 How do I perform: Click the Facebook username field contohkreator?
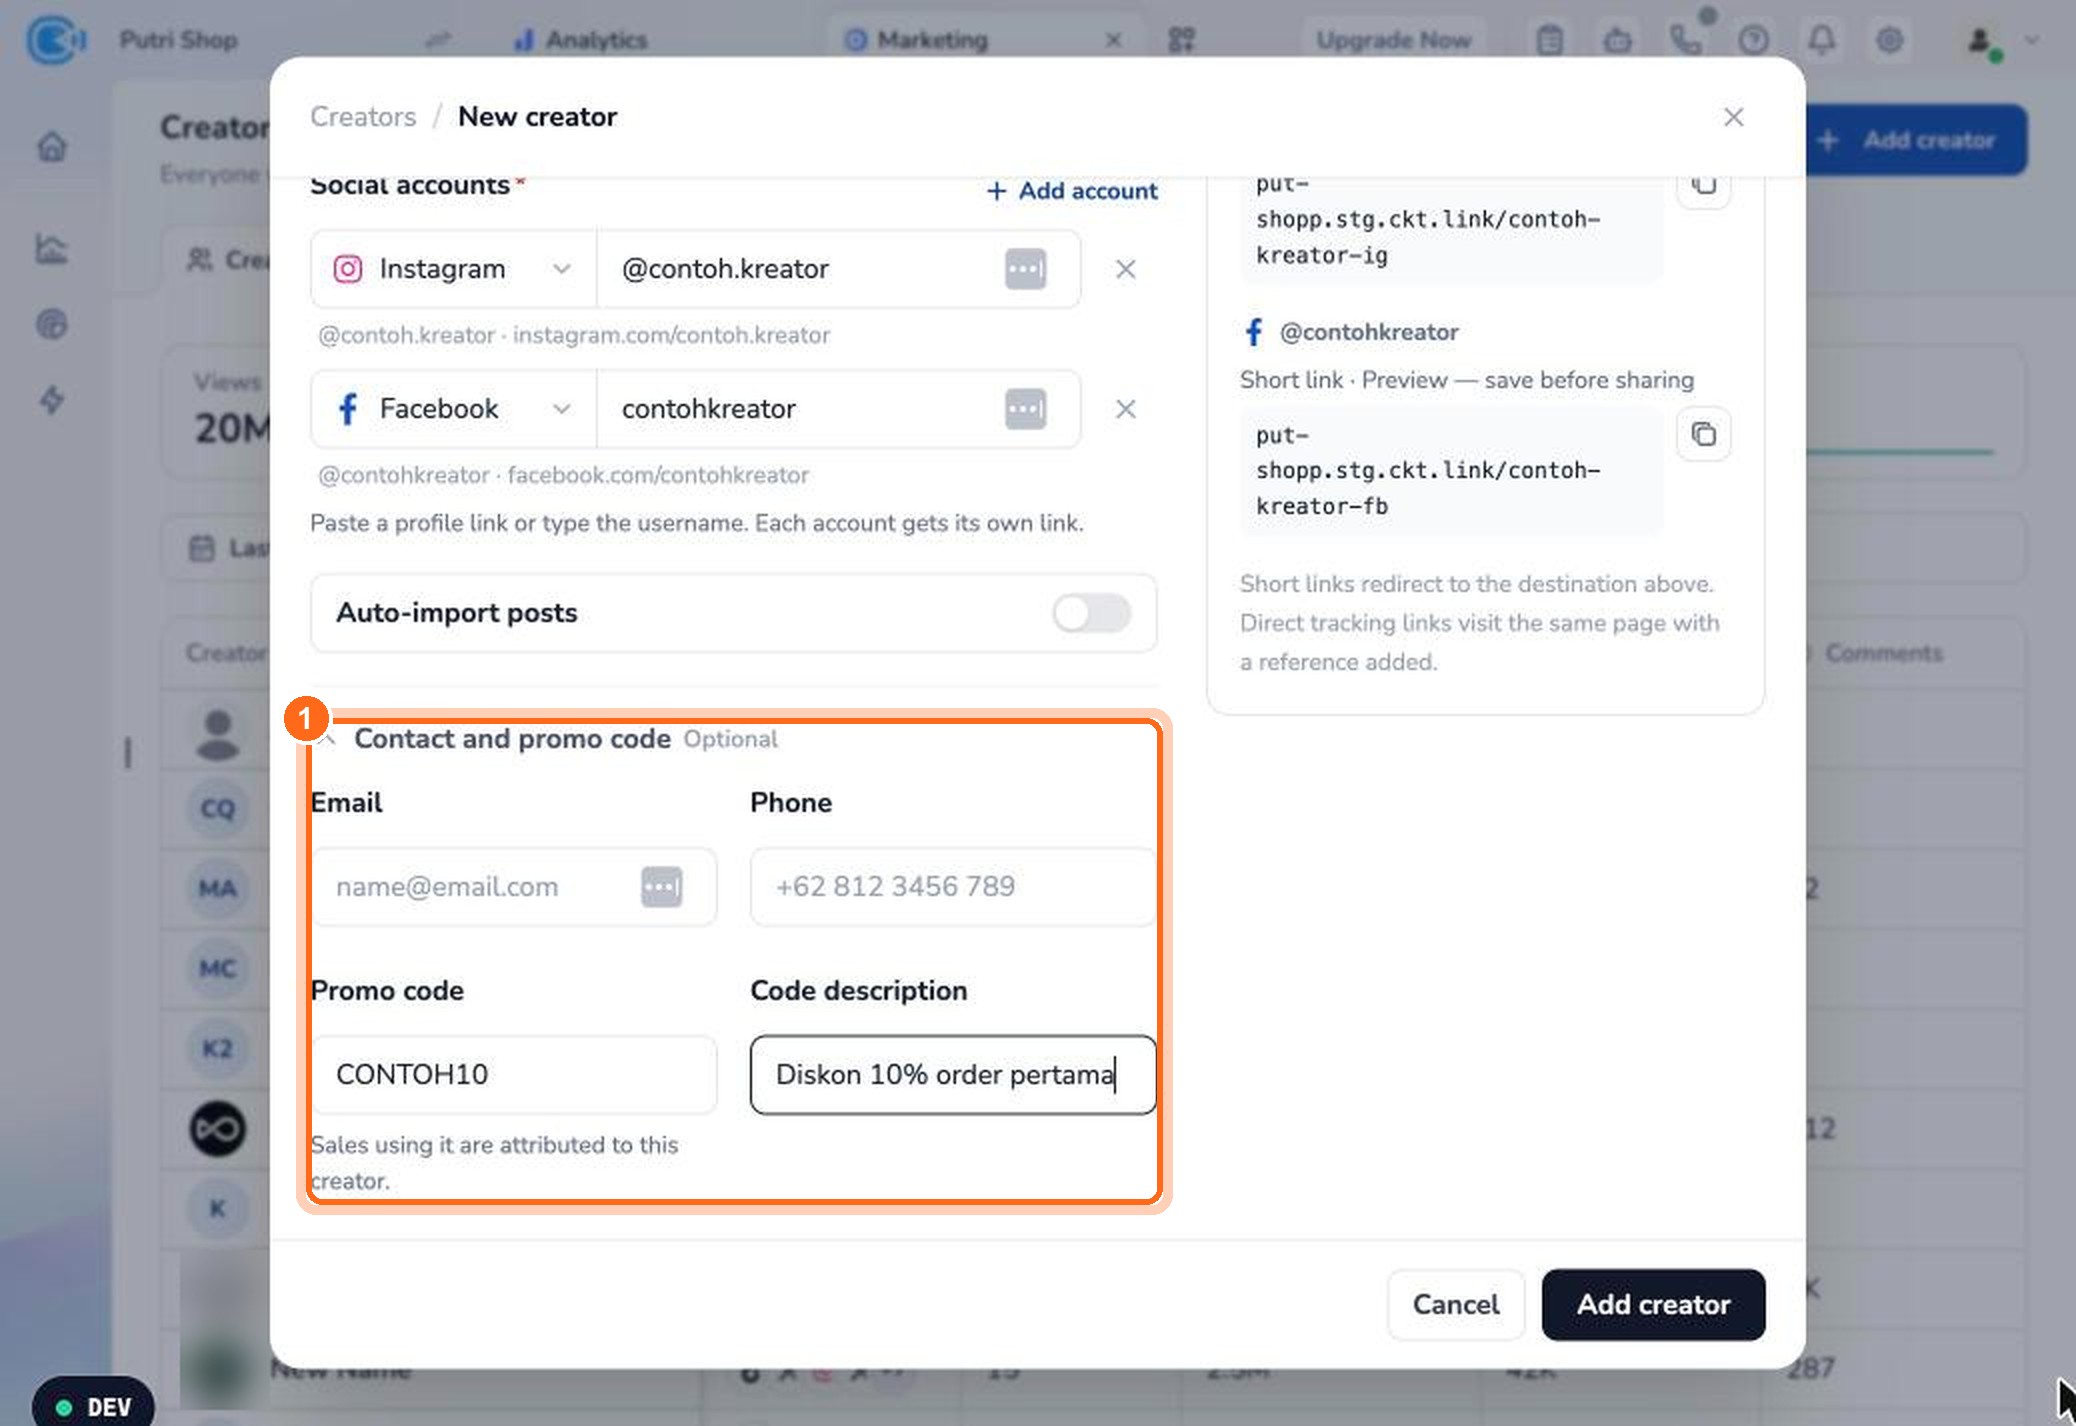tap(838, 409)
